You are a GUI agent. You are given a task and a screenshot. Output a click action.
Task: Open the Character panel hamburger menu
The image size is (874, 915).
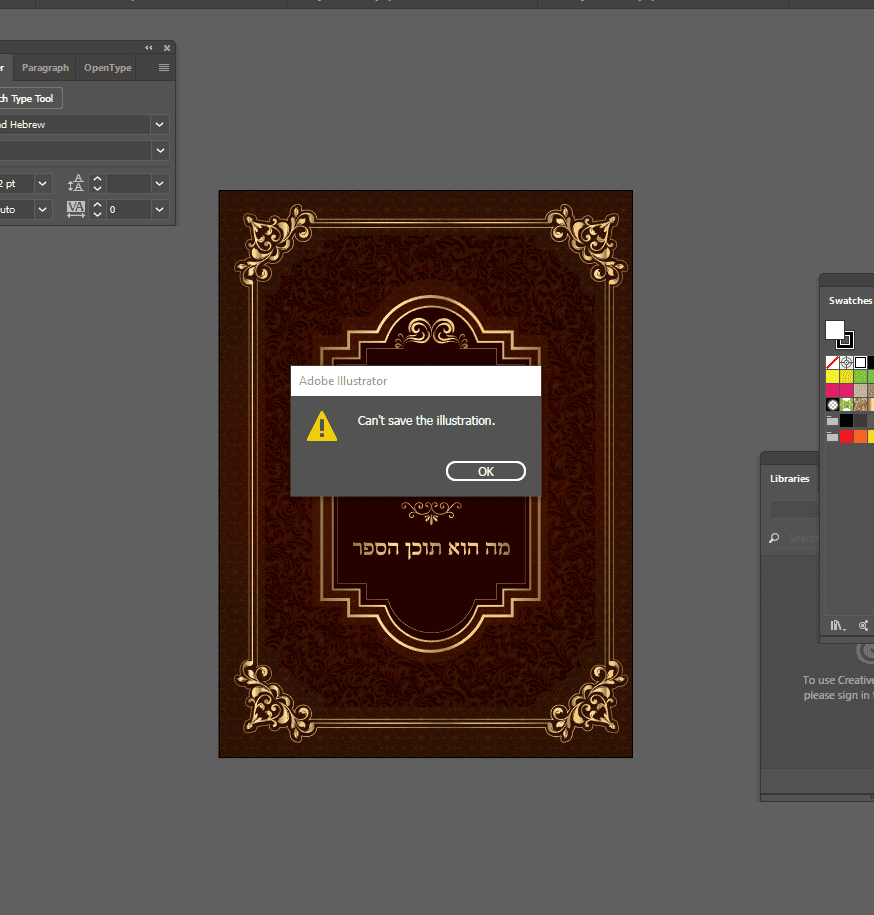pos(164,68)
